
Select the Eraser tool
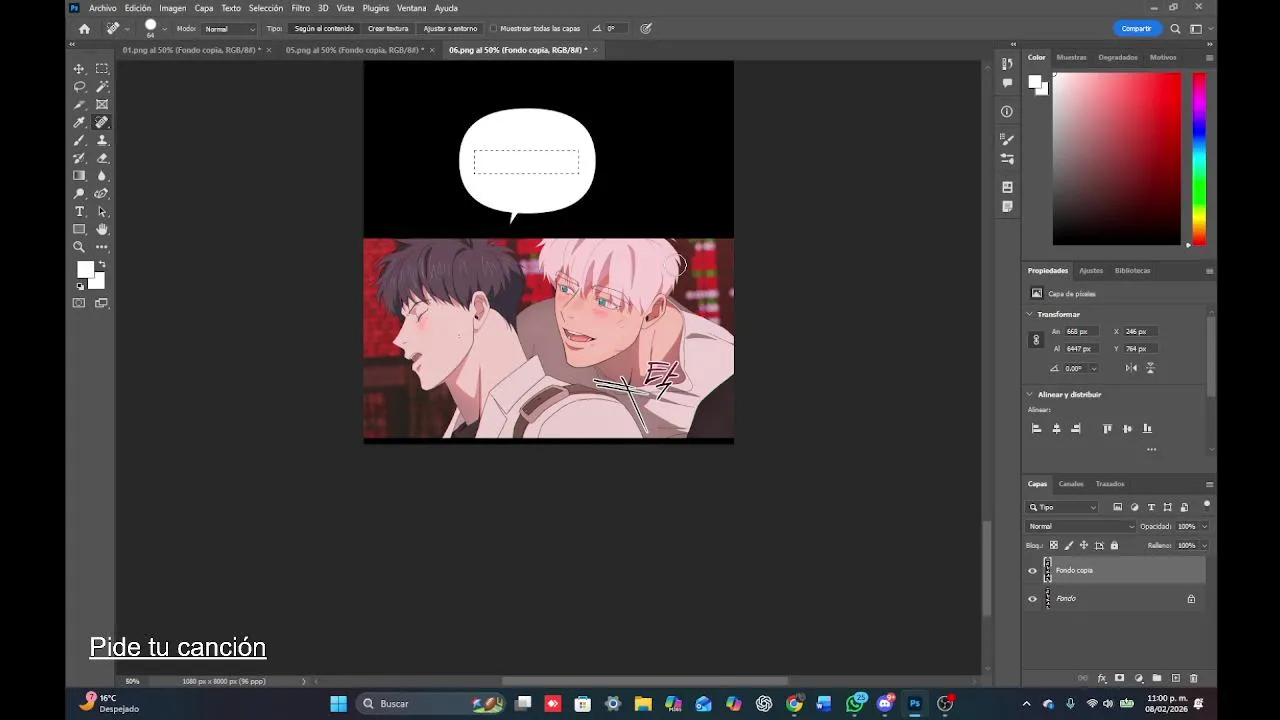pos(102,158)
